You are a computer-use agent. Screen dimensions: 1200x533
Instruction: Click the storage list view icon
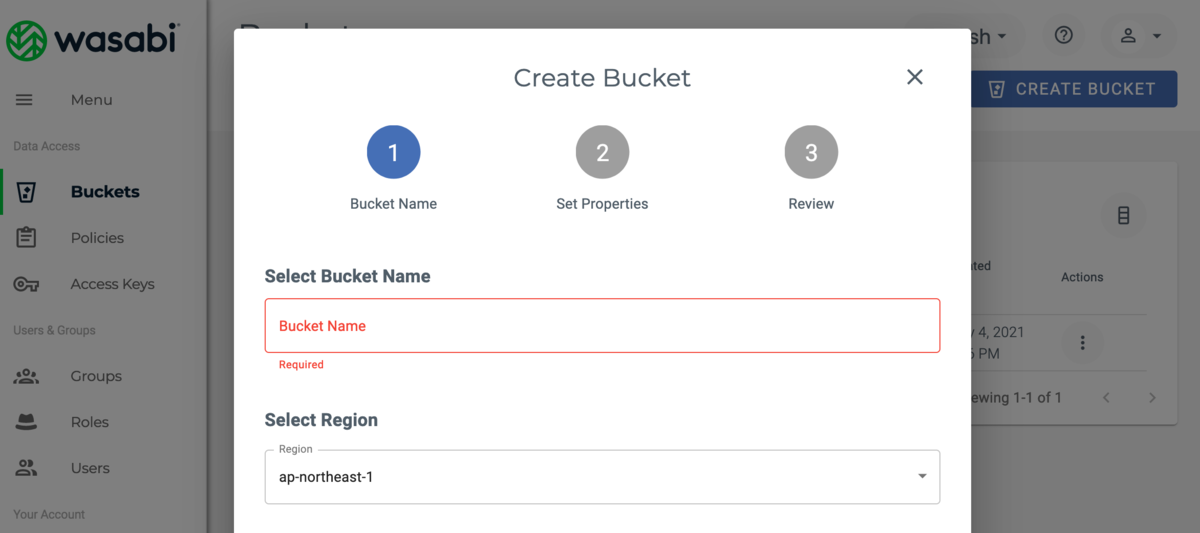(1123, 215)
